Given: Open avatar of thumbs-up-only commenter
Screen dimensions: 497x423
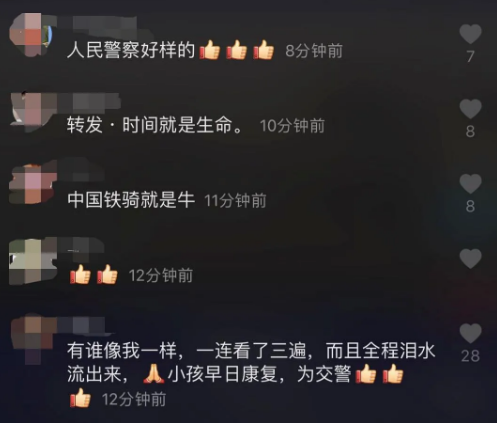Looking at the screenshot, I should click(32, 261).
